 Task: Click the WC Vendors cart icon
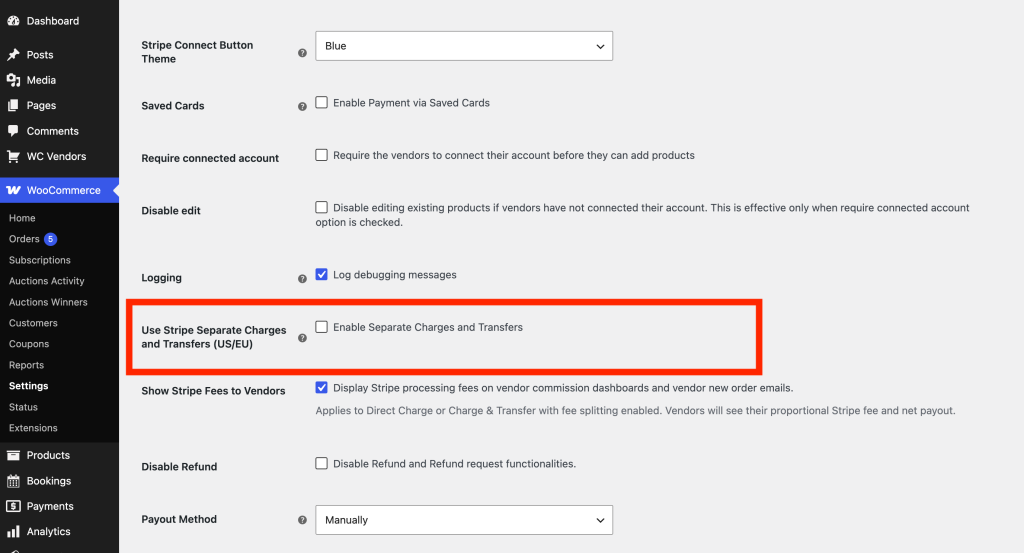click(x=13, y=157)
